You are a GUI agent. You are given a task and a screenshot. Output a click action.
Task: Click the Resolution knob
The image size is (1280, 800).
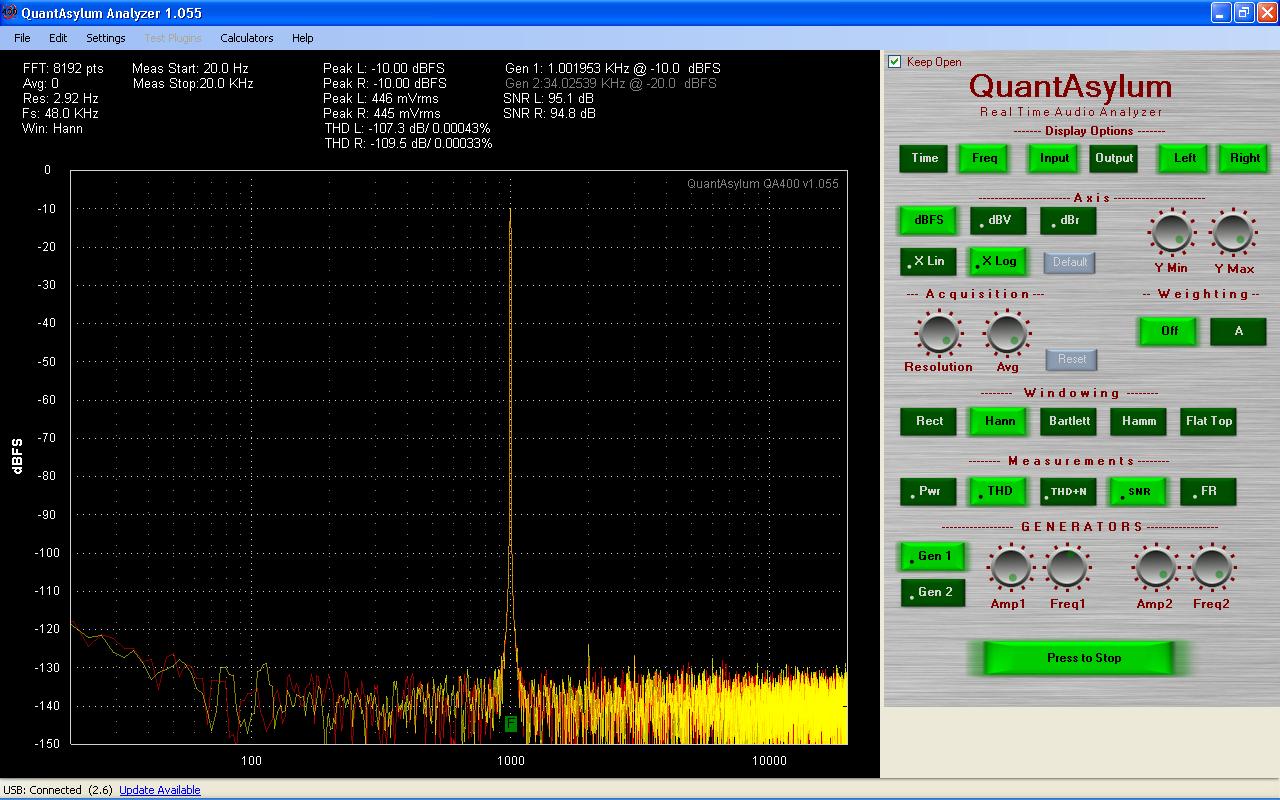938,333
